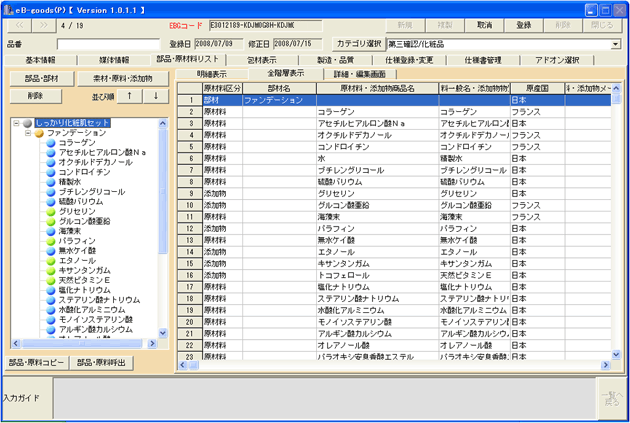Select row 2 コラーゲン in the table
This screenshot has height=423, width=630.
[x=395, y=112]
